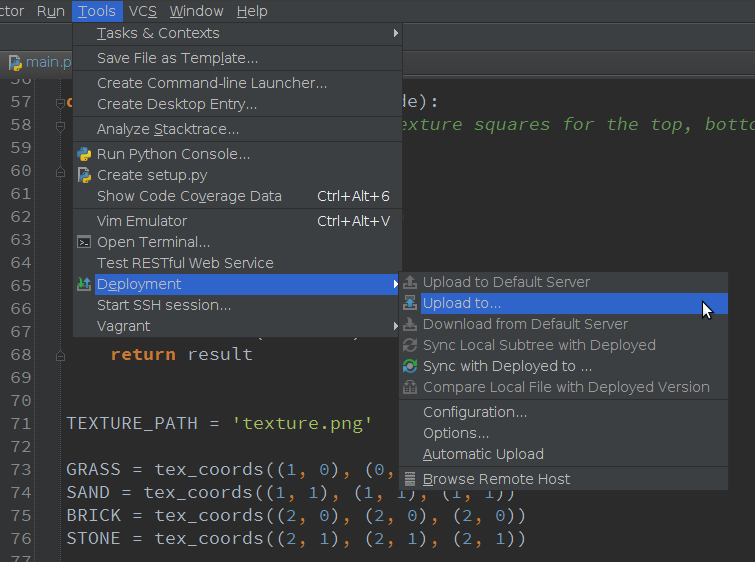Click the SAND variable on line 74
The width and height of the screenshot is (755, 562).
88,492
